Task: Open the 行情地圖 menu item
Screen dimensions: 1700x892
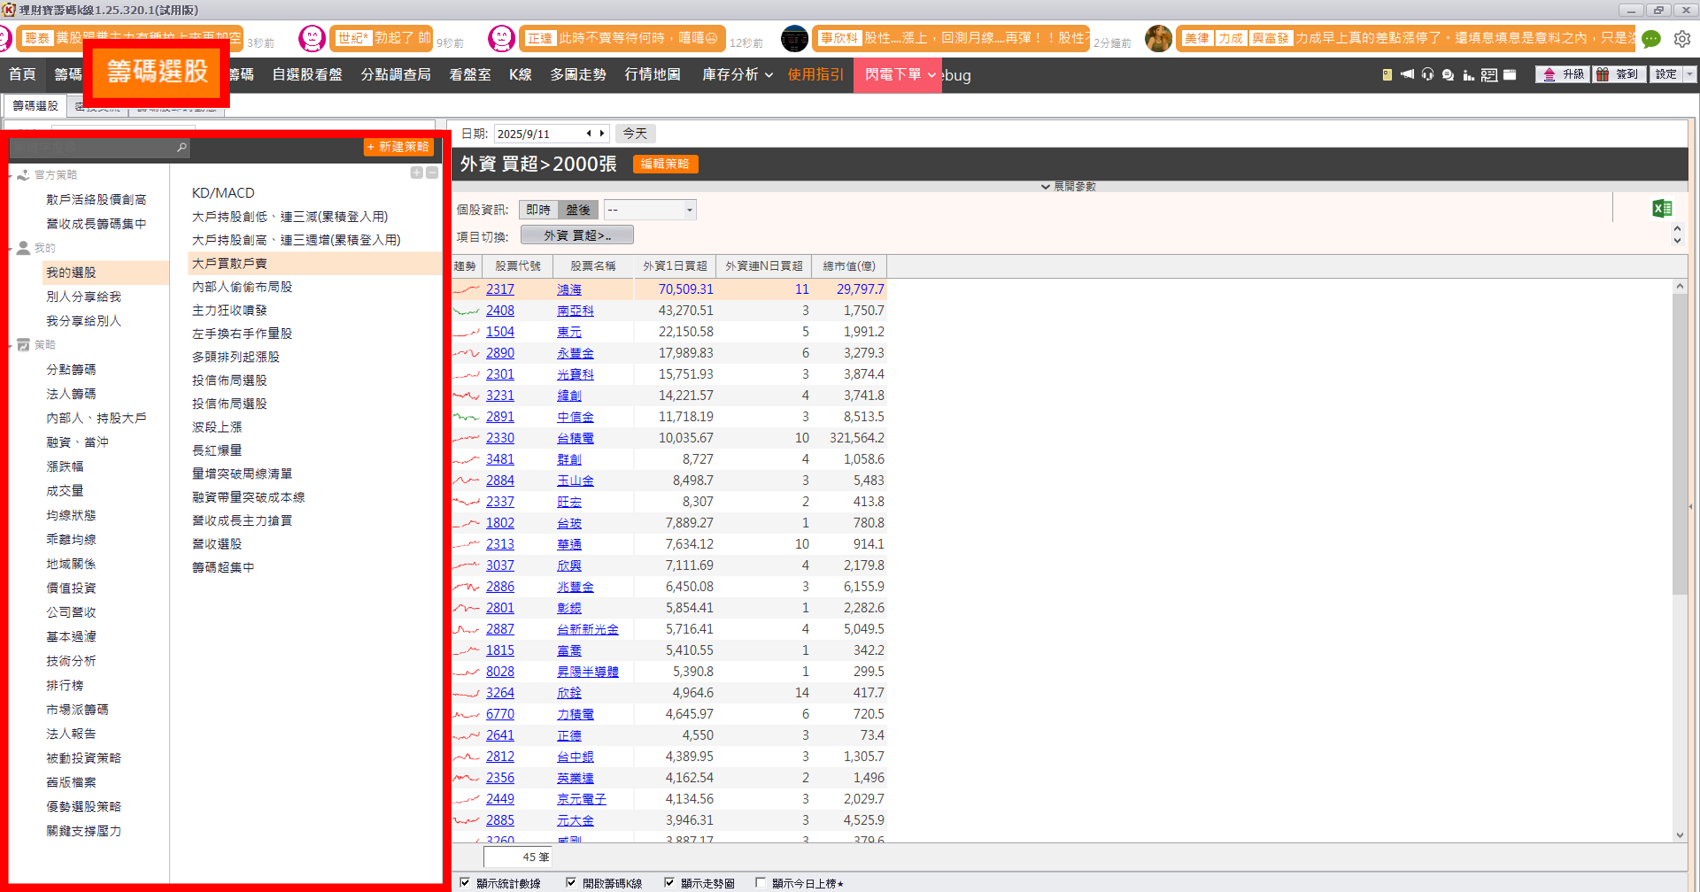Action: coord(652,75)
